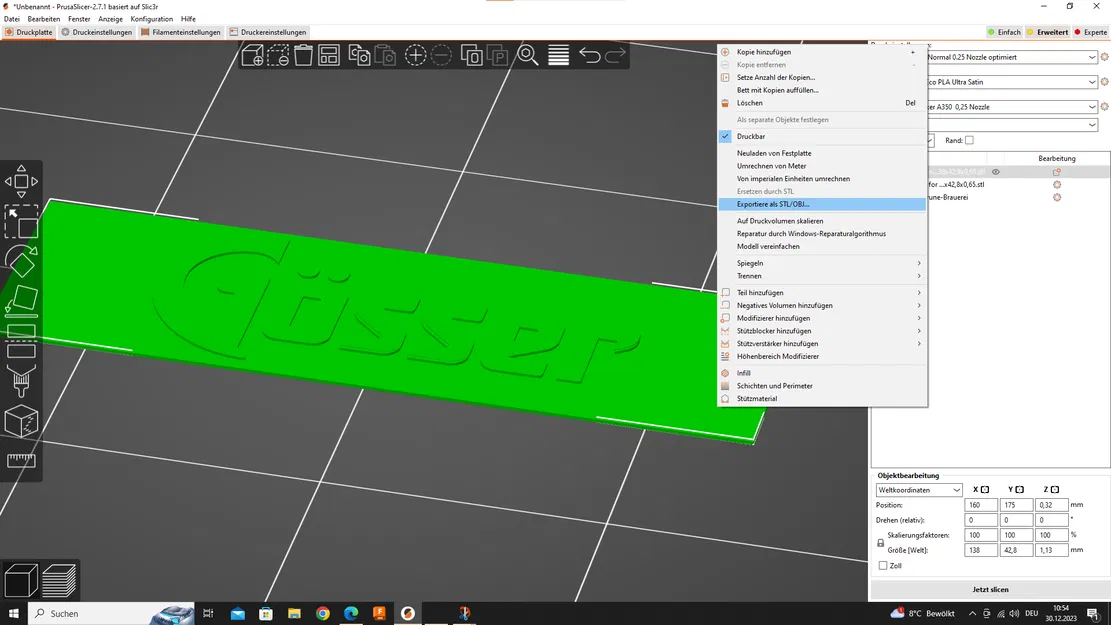Open the Konfiguration menu

152,19
